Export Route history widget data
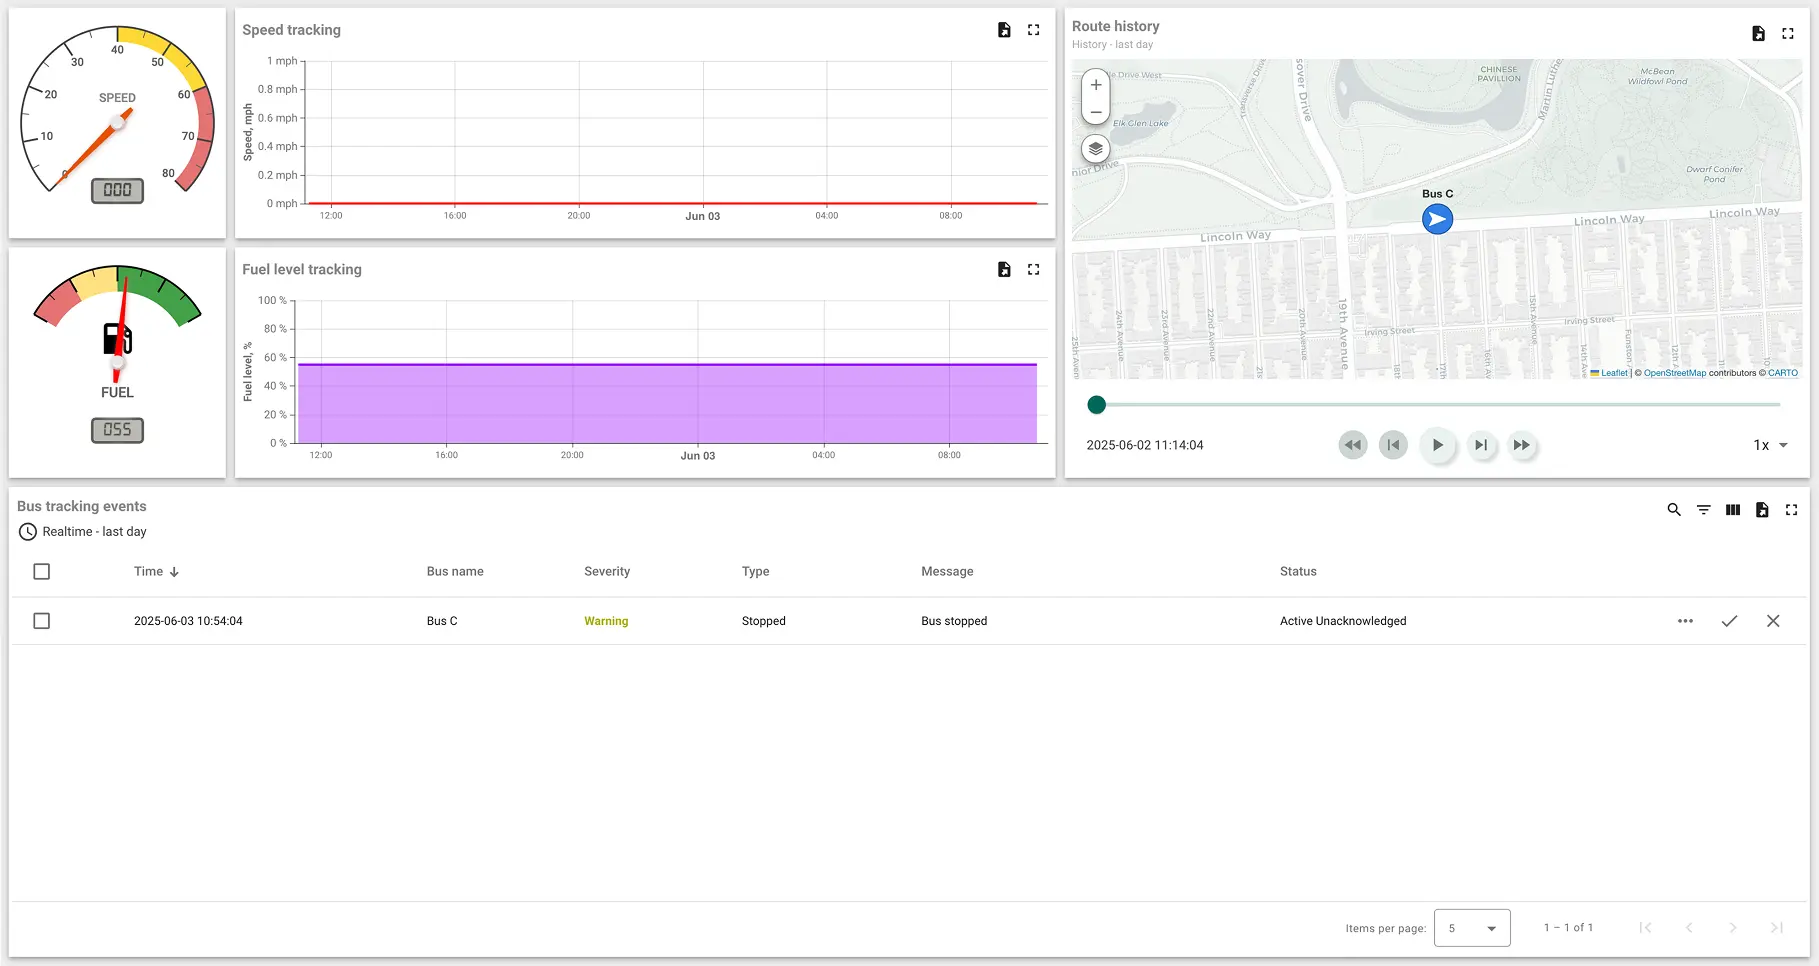 pos(1758,34)
